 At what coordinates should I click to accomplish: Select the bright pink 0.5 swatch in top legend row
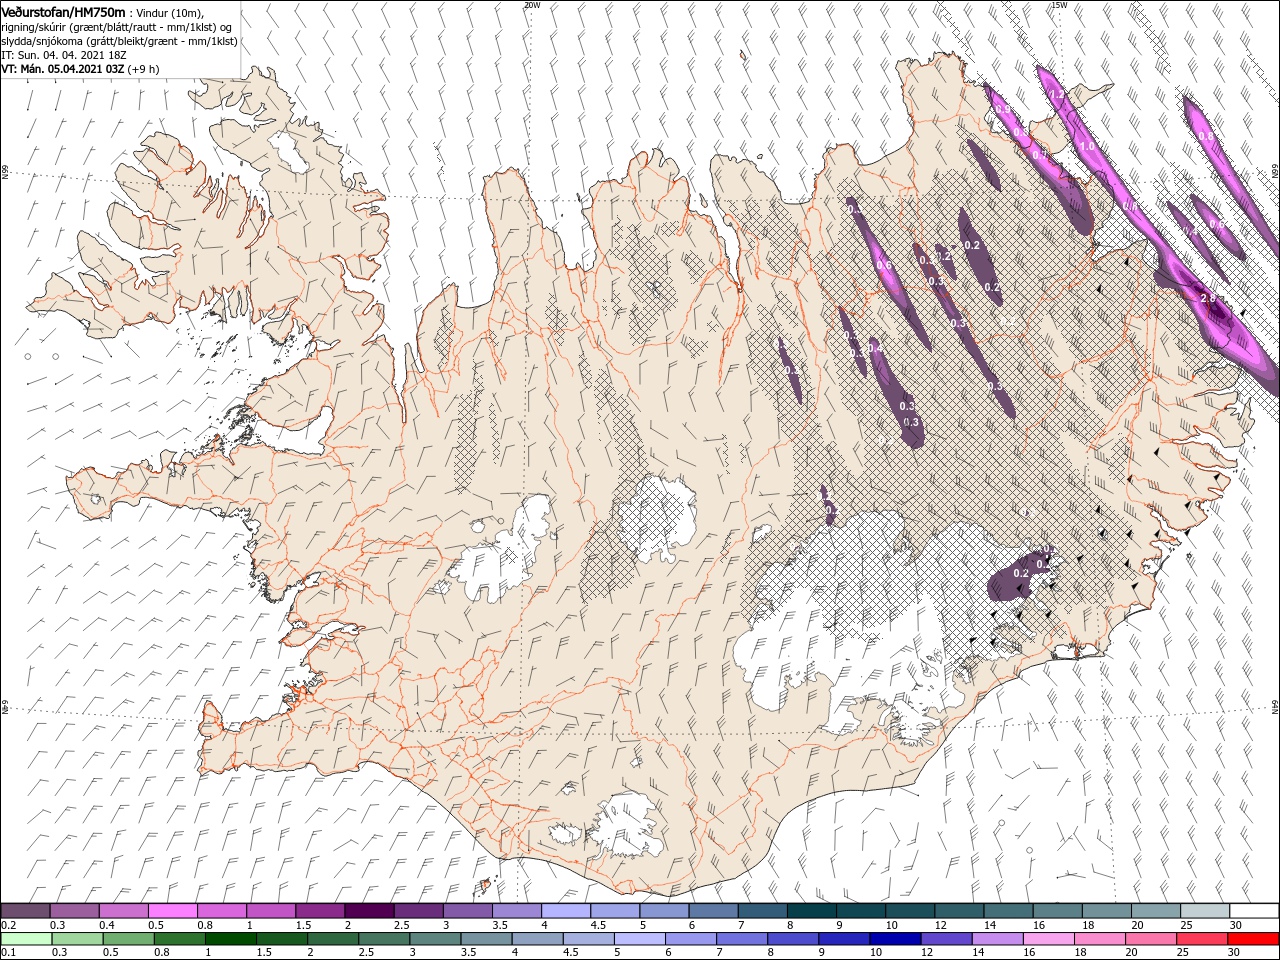coord(172,911)
